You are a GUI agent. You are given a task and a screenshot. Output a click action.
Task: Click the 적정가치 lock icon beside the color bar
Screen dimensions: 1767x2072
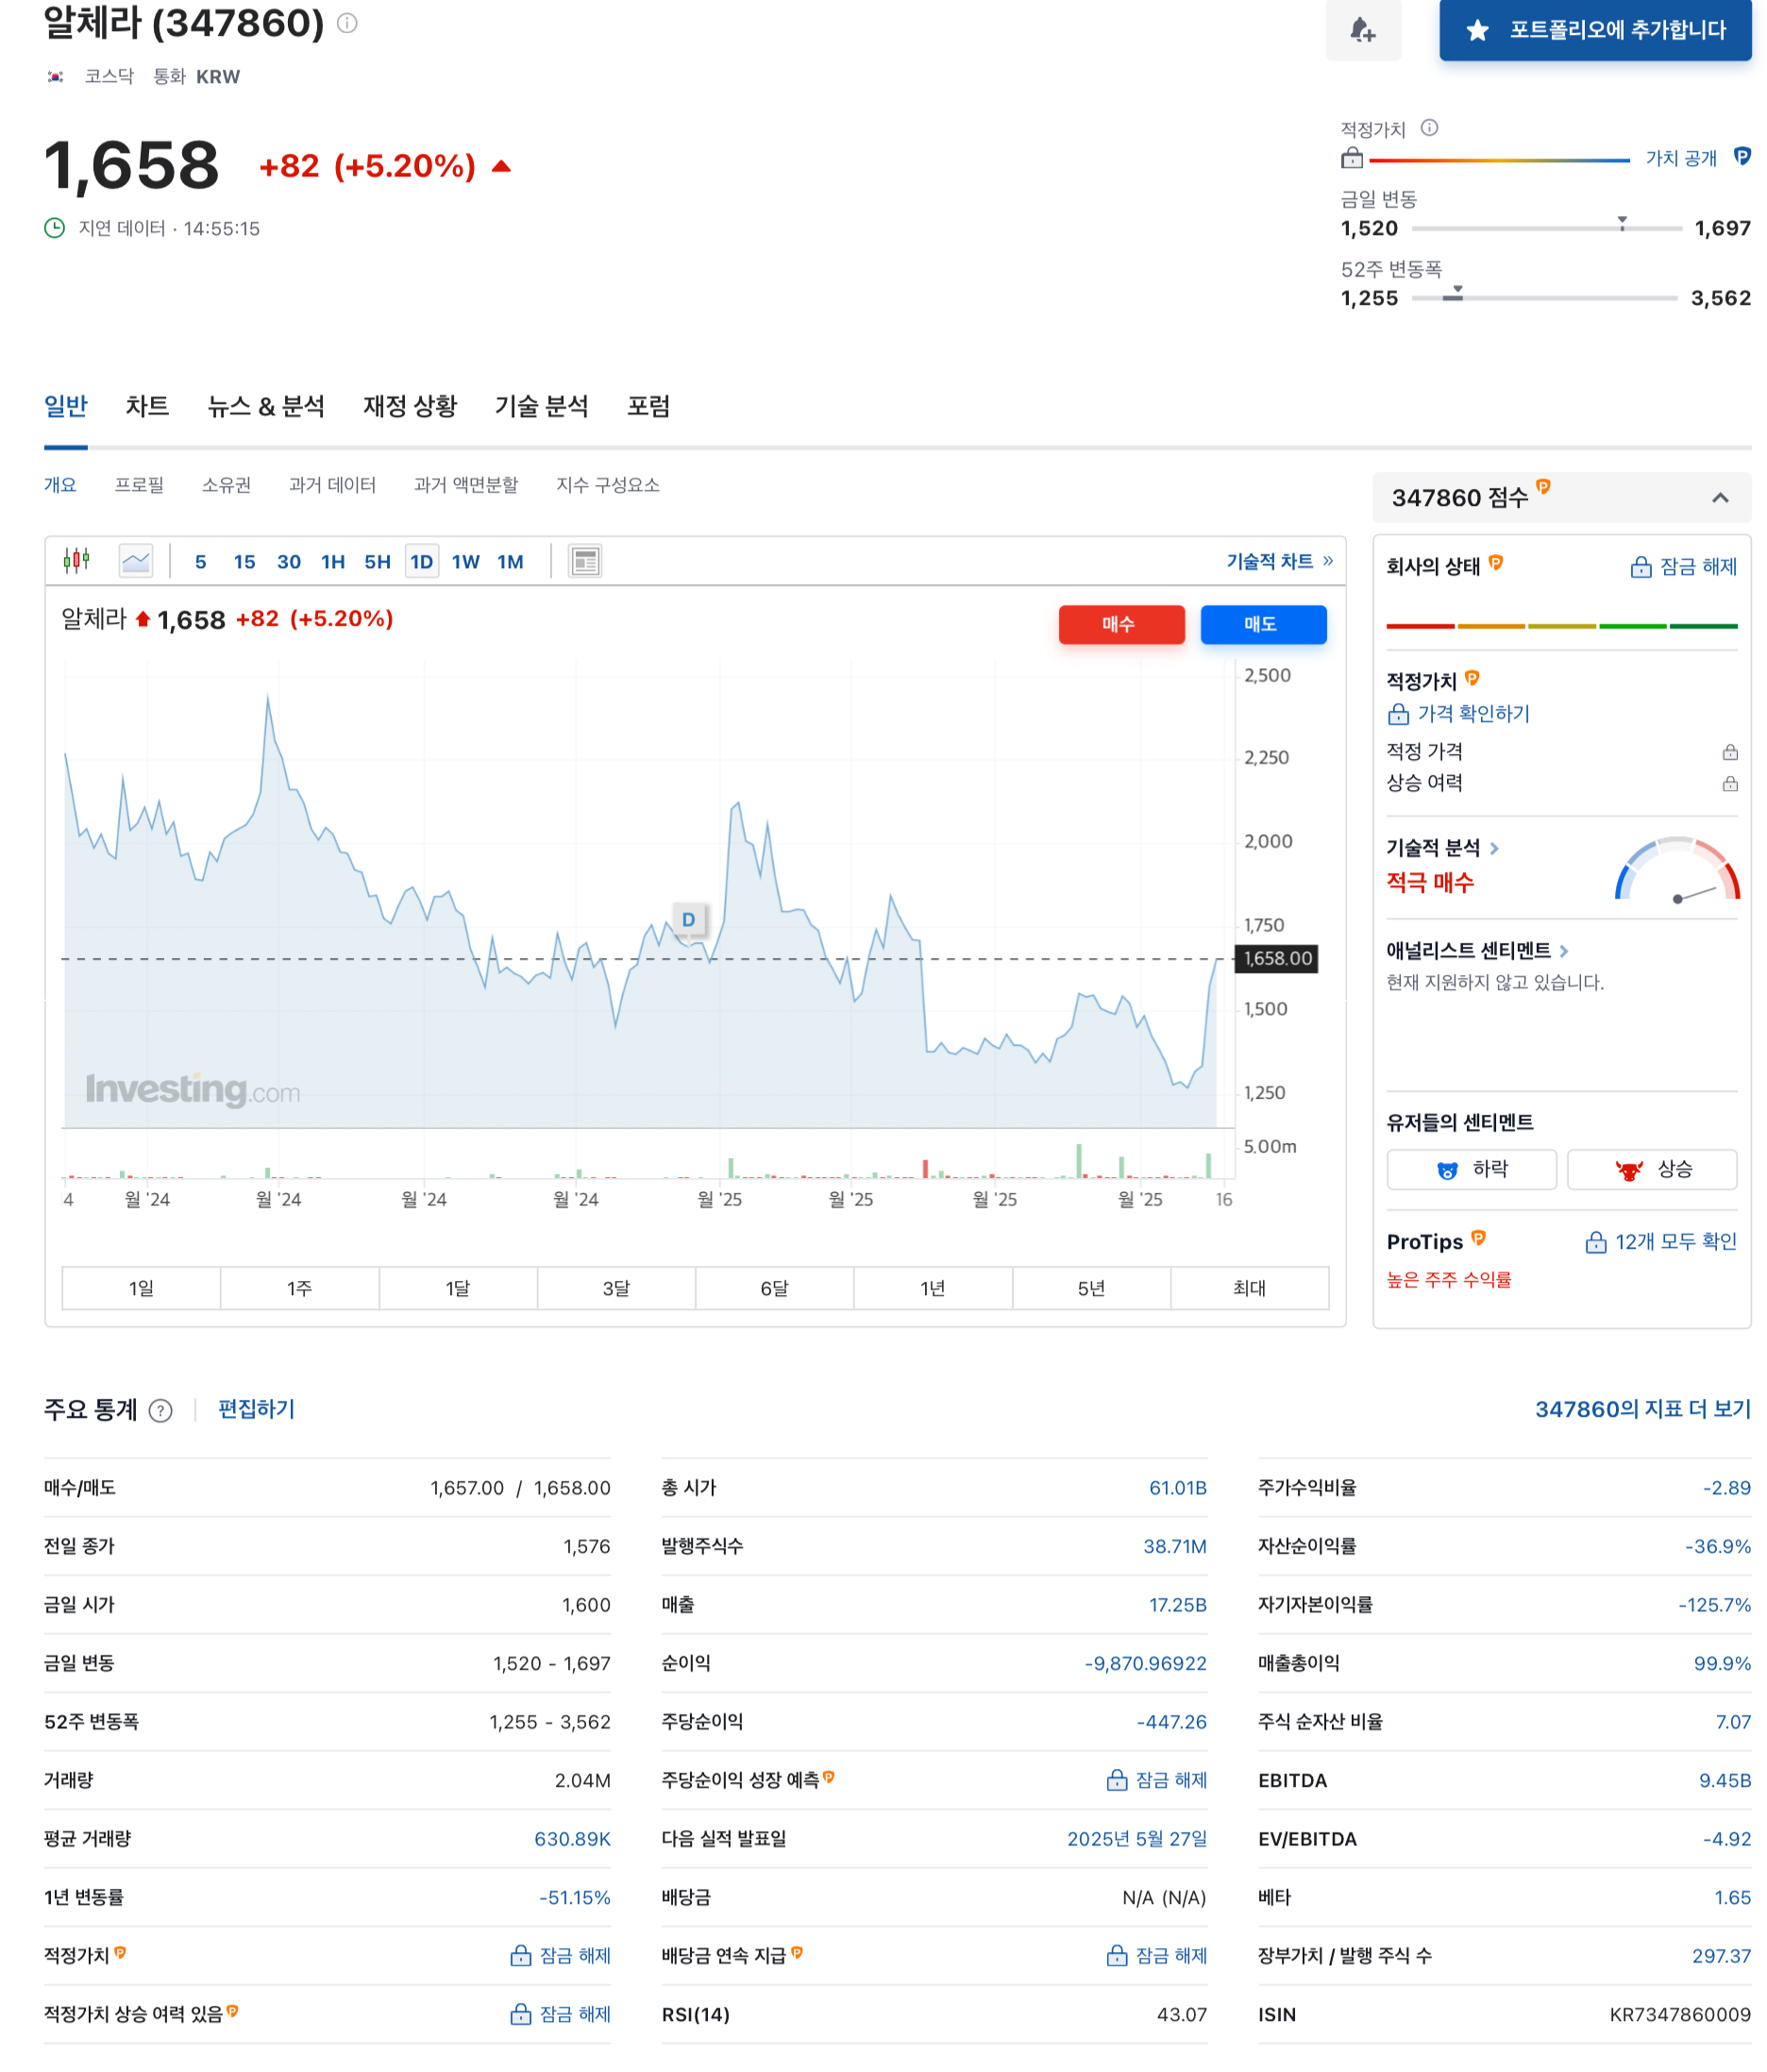[1352, 158]
